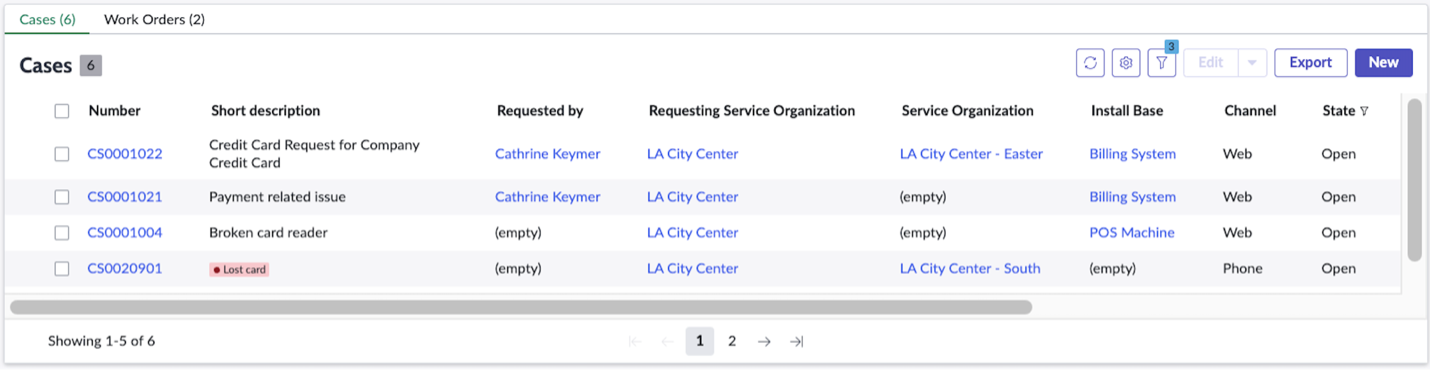
Task: Click the vertical scrollbar thumb
Action: click(x=1414, y=180)
